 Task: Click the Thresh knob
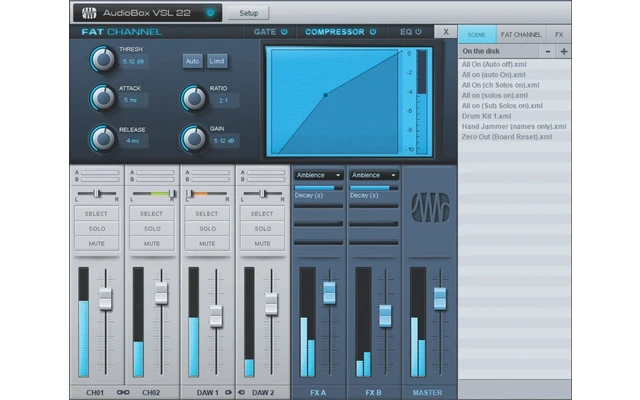tap(102, 59)
